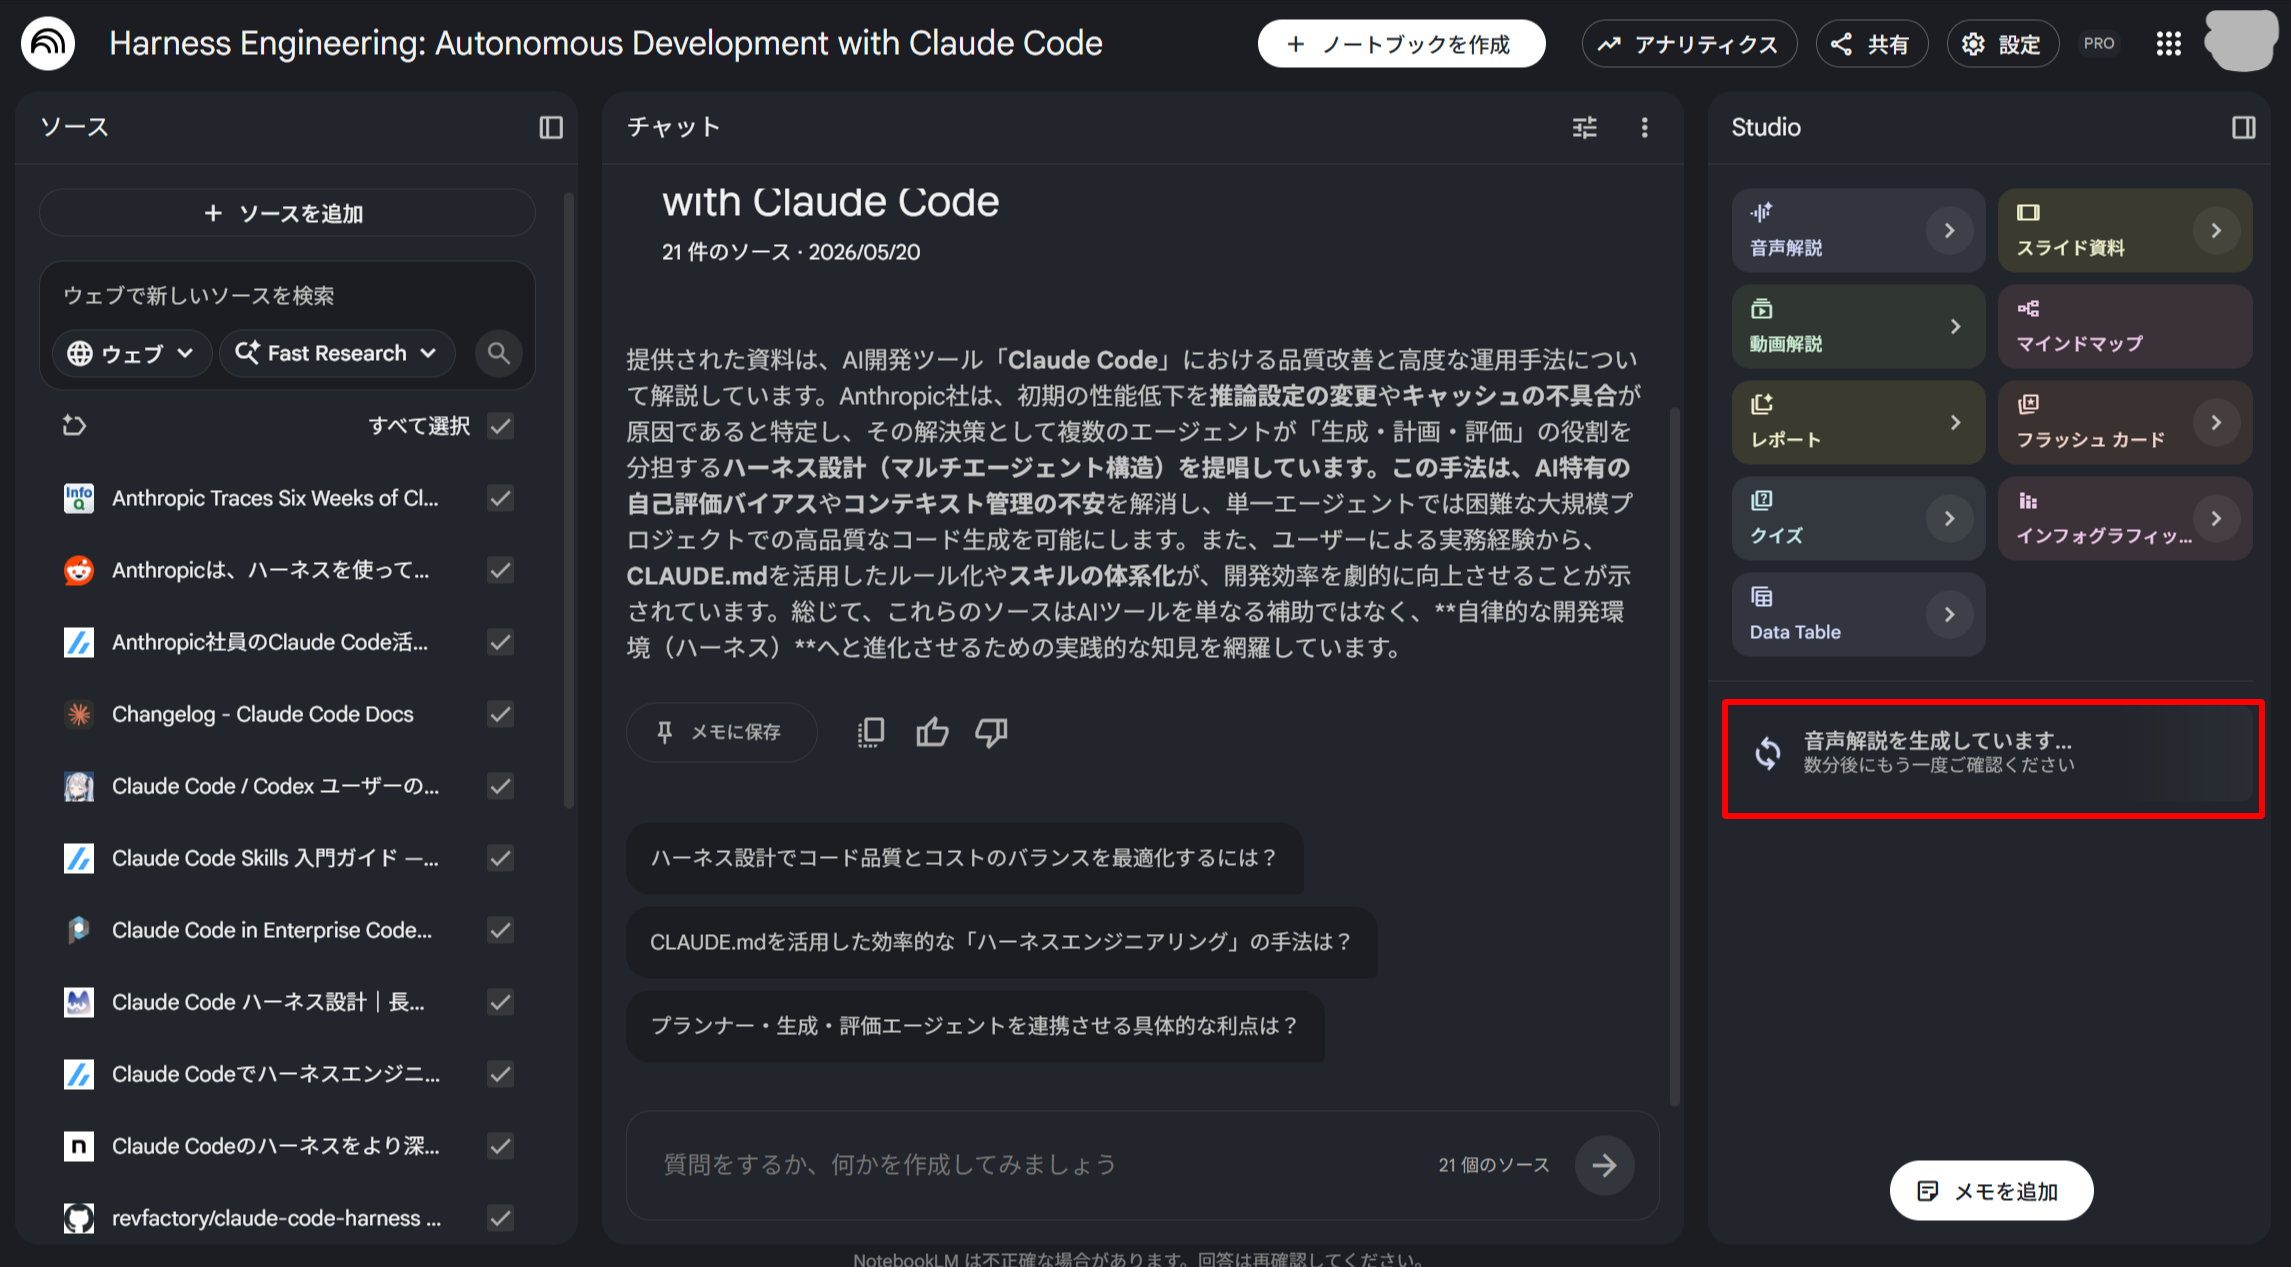Image resolution: width=2291 pixels, height=1267 pixels.
Task: Click the Changelog source icon
Action: click(79, 714)
